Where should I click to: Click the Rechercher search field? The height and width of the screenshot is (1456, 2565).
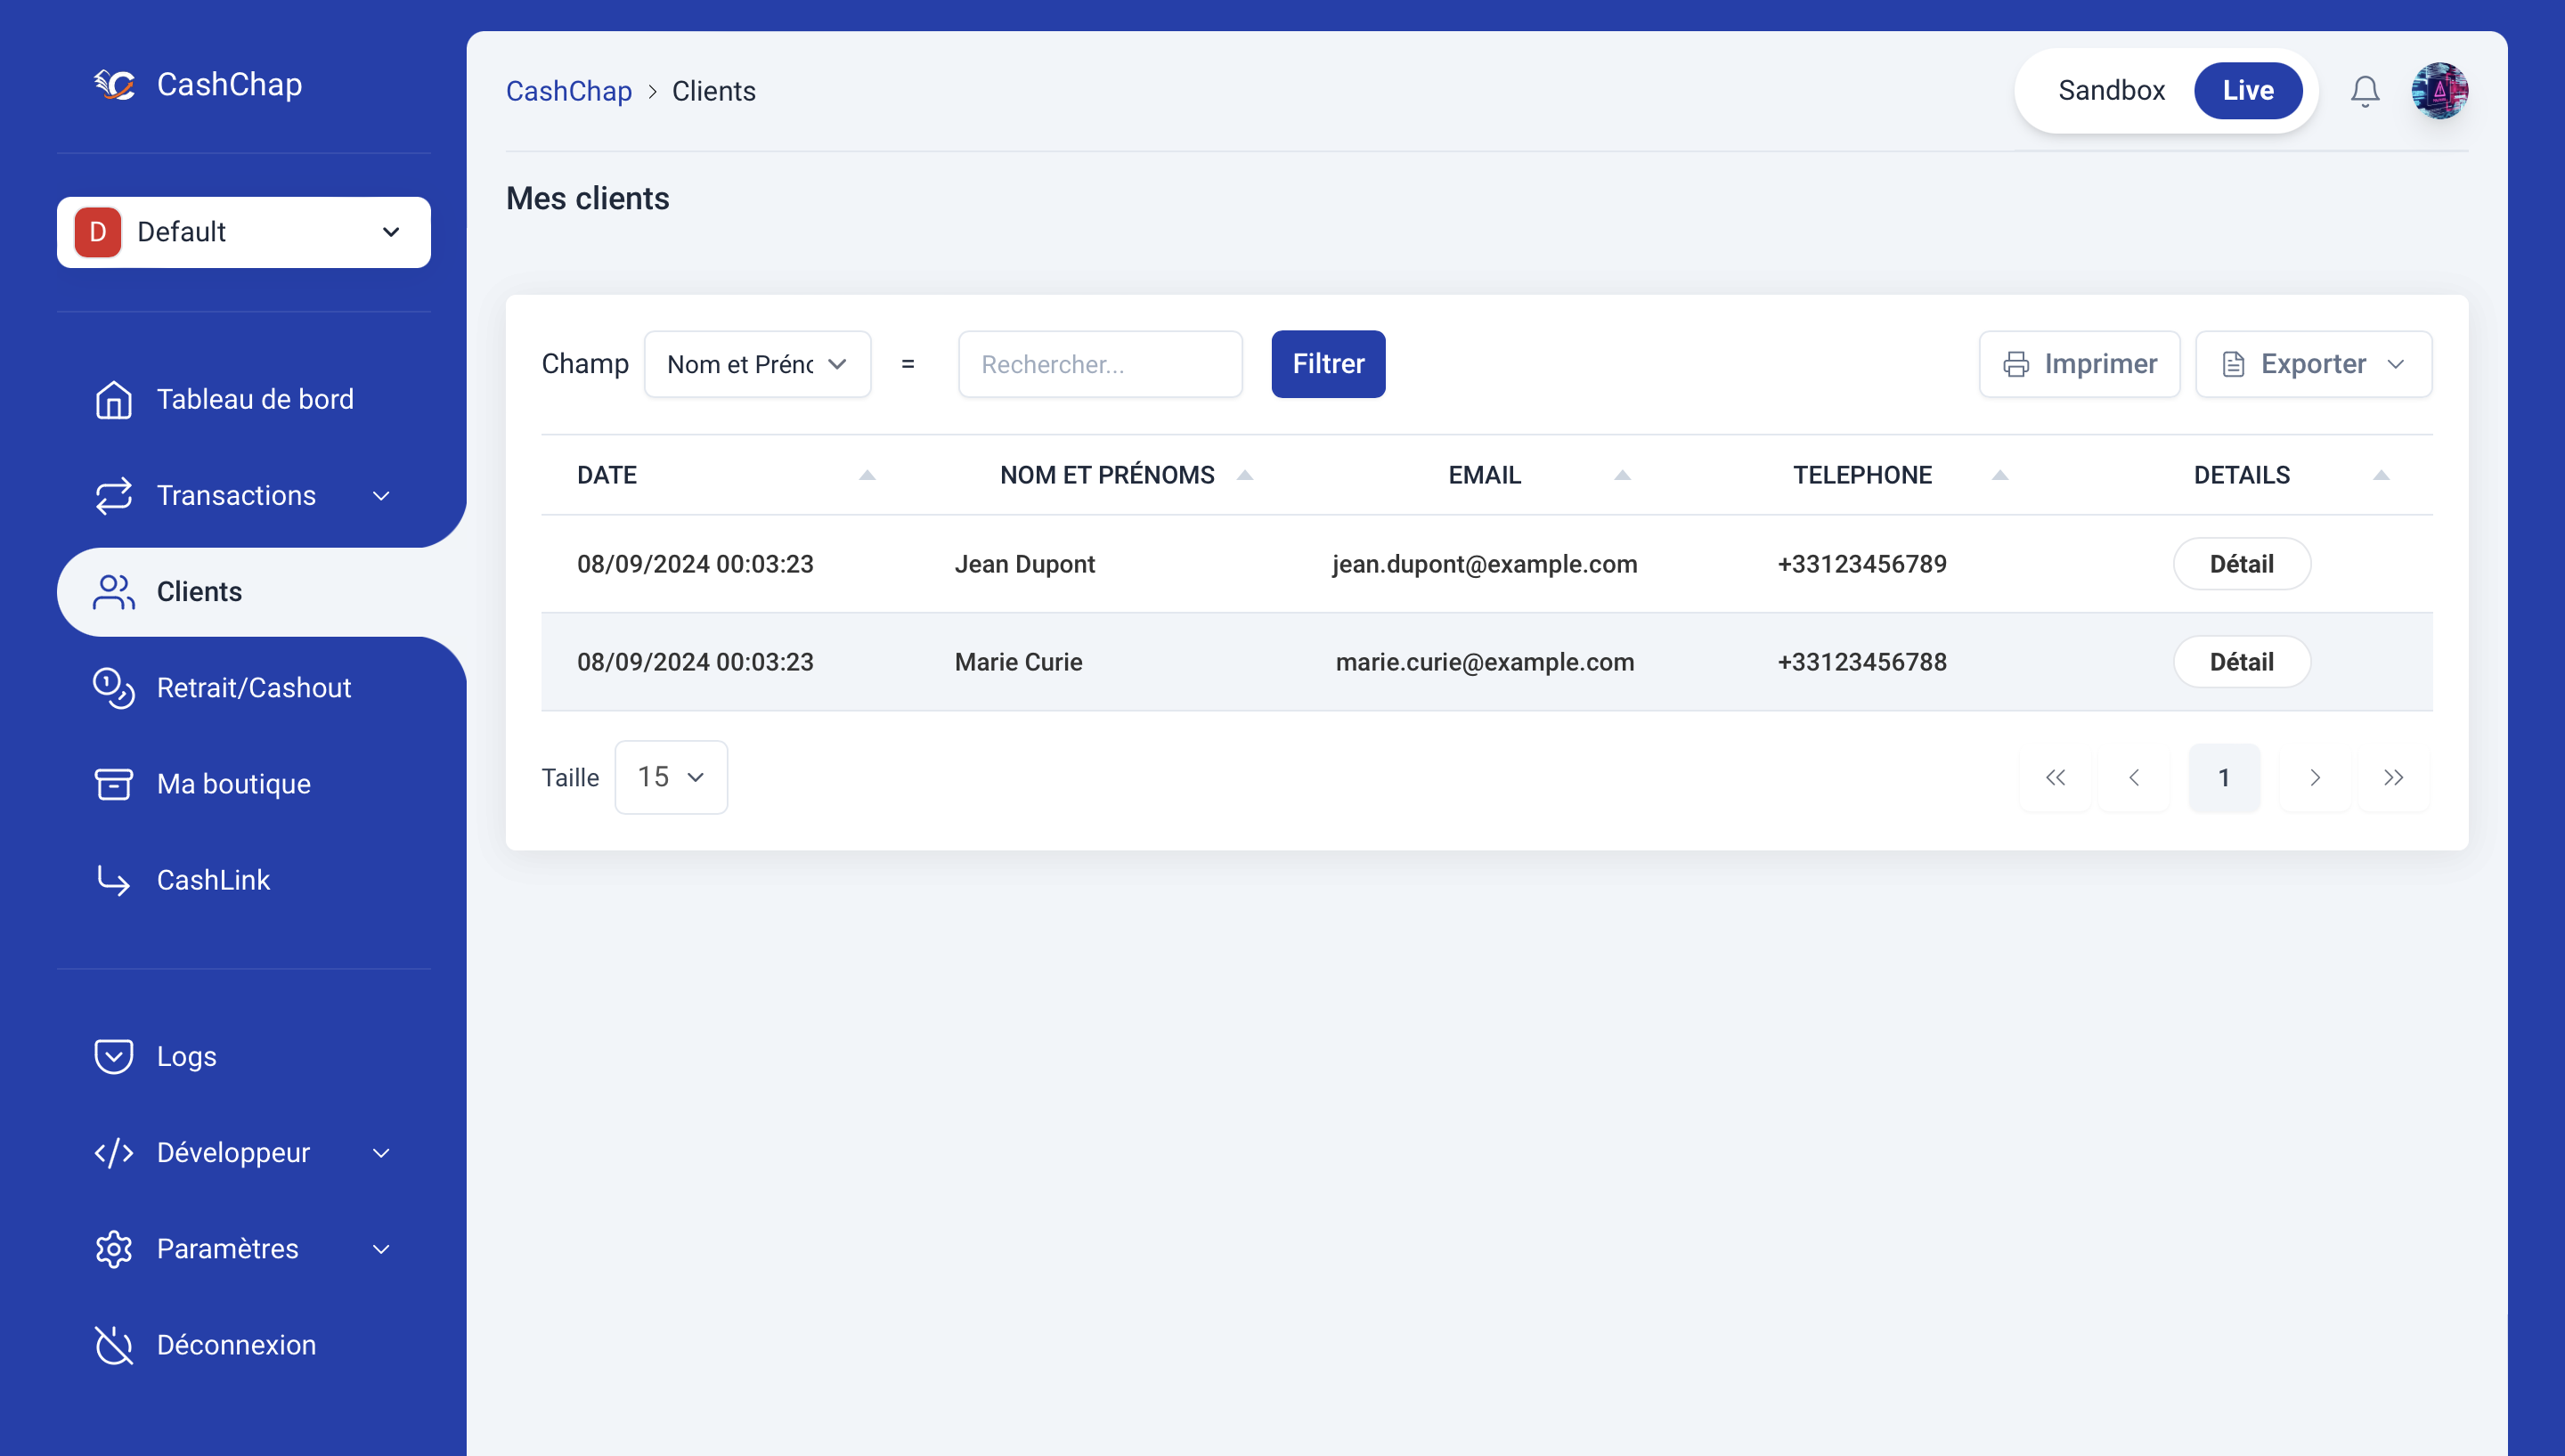1099,364
